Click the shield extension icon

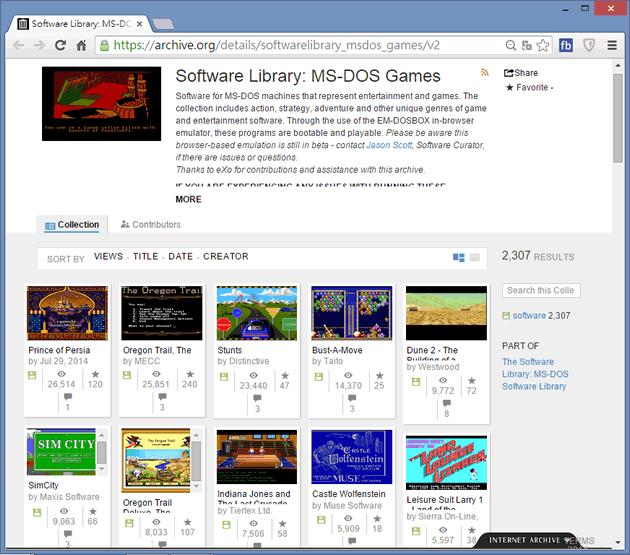(x=589, y=45)
